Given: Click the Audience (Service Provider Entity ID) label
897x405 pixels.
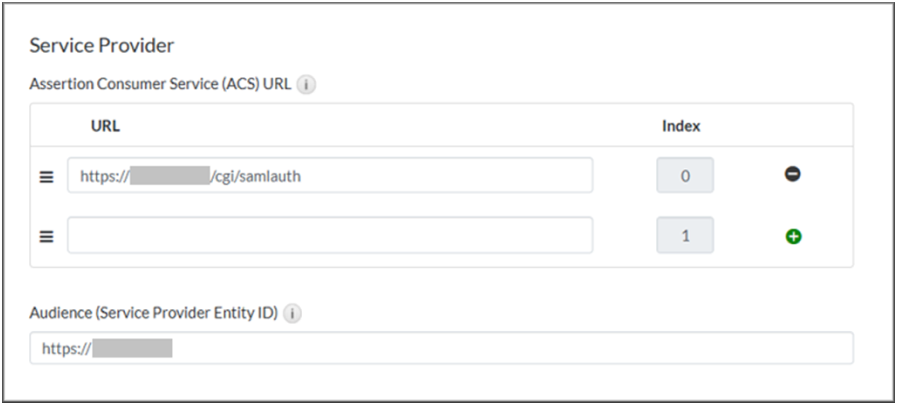Looking at the screenshot, I should click(x=154, y=314).
